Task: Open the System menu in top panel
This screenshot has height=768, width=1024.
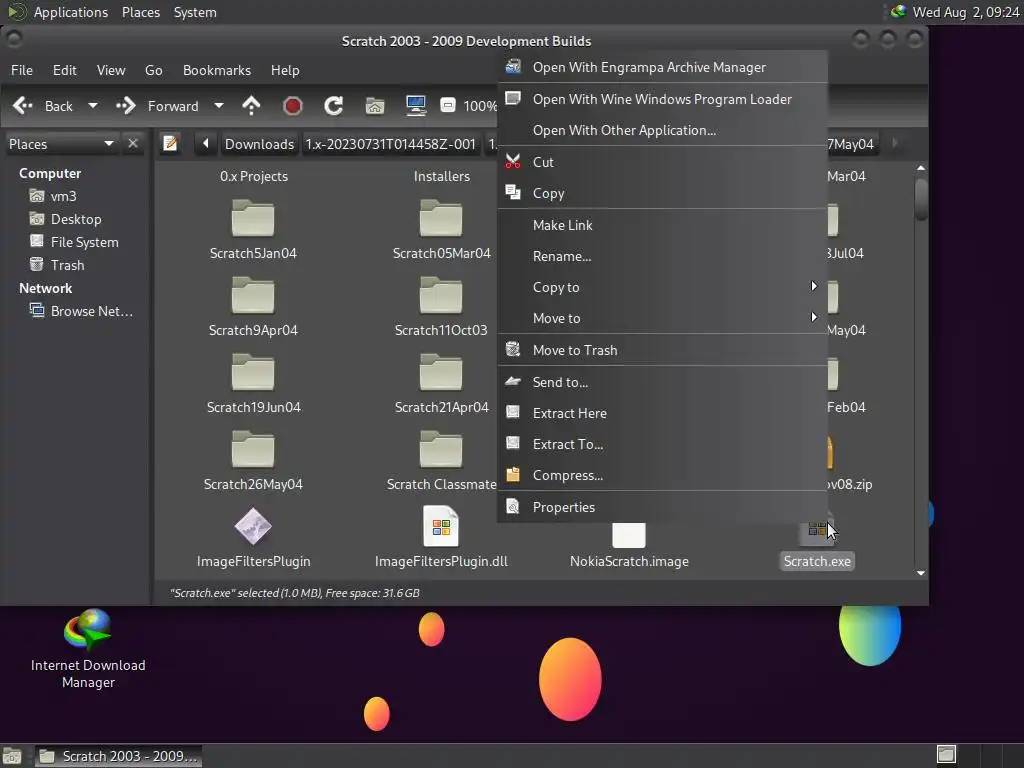Action: pyautogui.click(x=195, y=12)
